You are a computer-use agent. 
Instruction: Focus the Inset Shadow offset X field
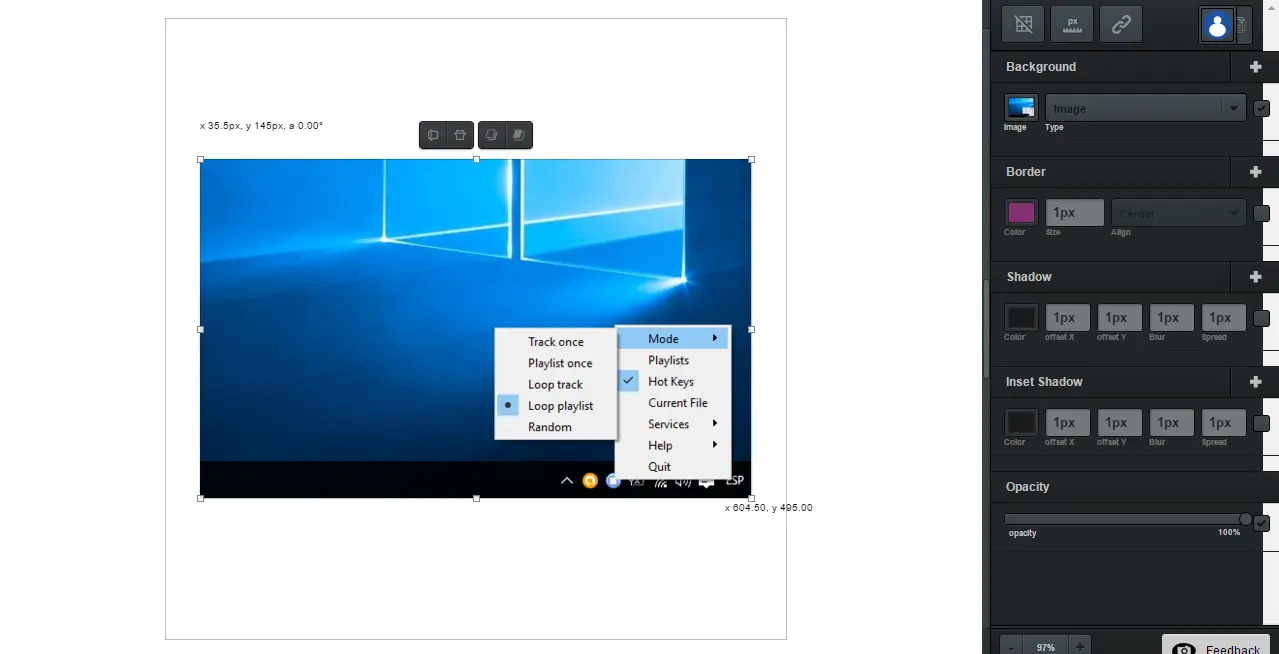click(1067, 423)
